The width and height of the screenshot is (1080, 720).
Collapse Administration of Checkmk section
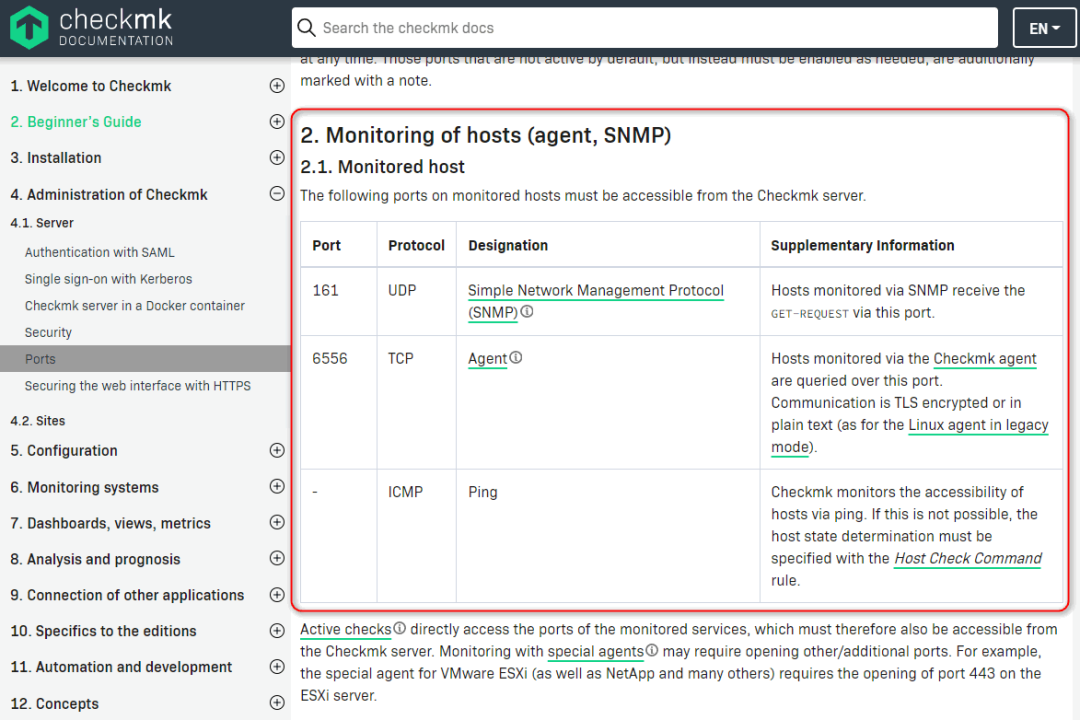277,194
